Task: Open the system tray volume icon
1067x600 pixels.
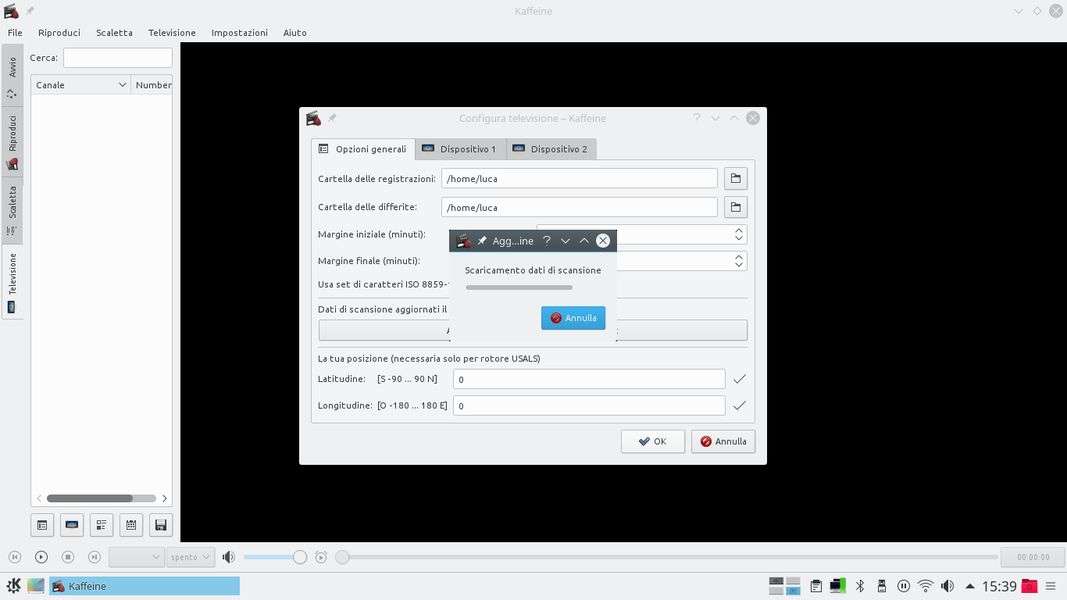Action: [x=947, y=586]
